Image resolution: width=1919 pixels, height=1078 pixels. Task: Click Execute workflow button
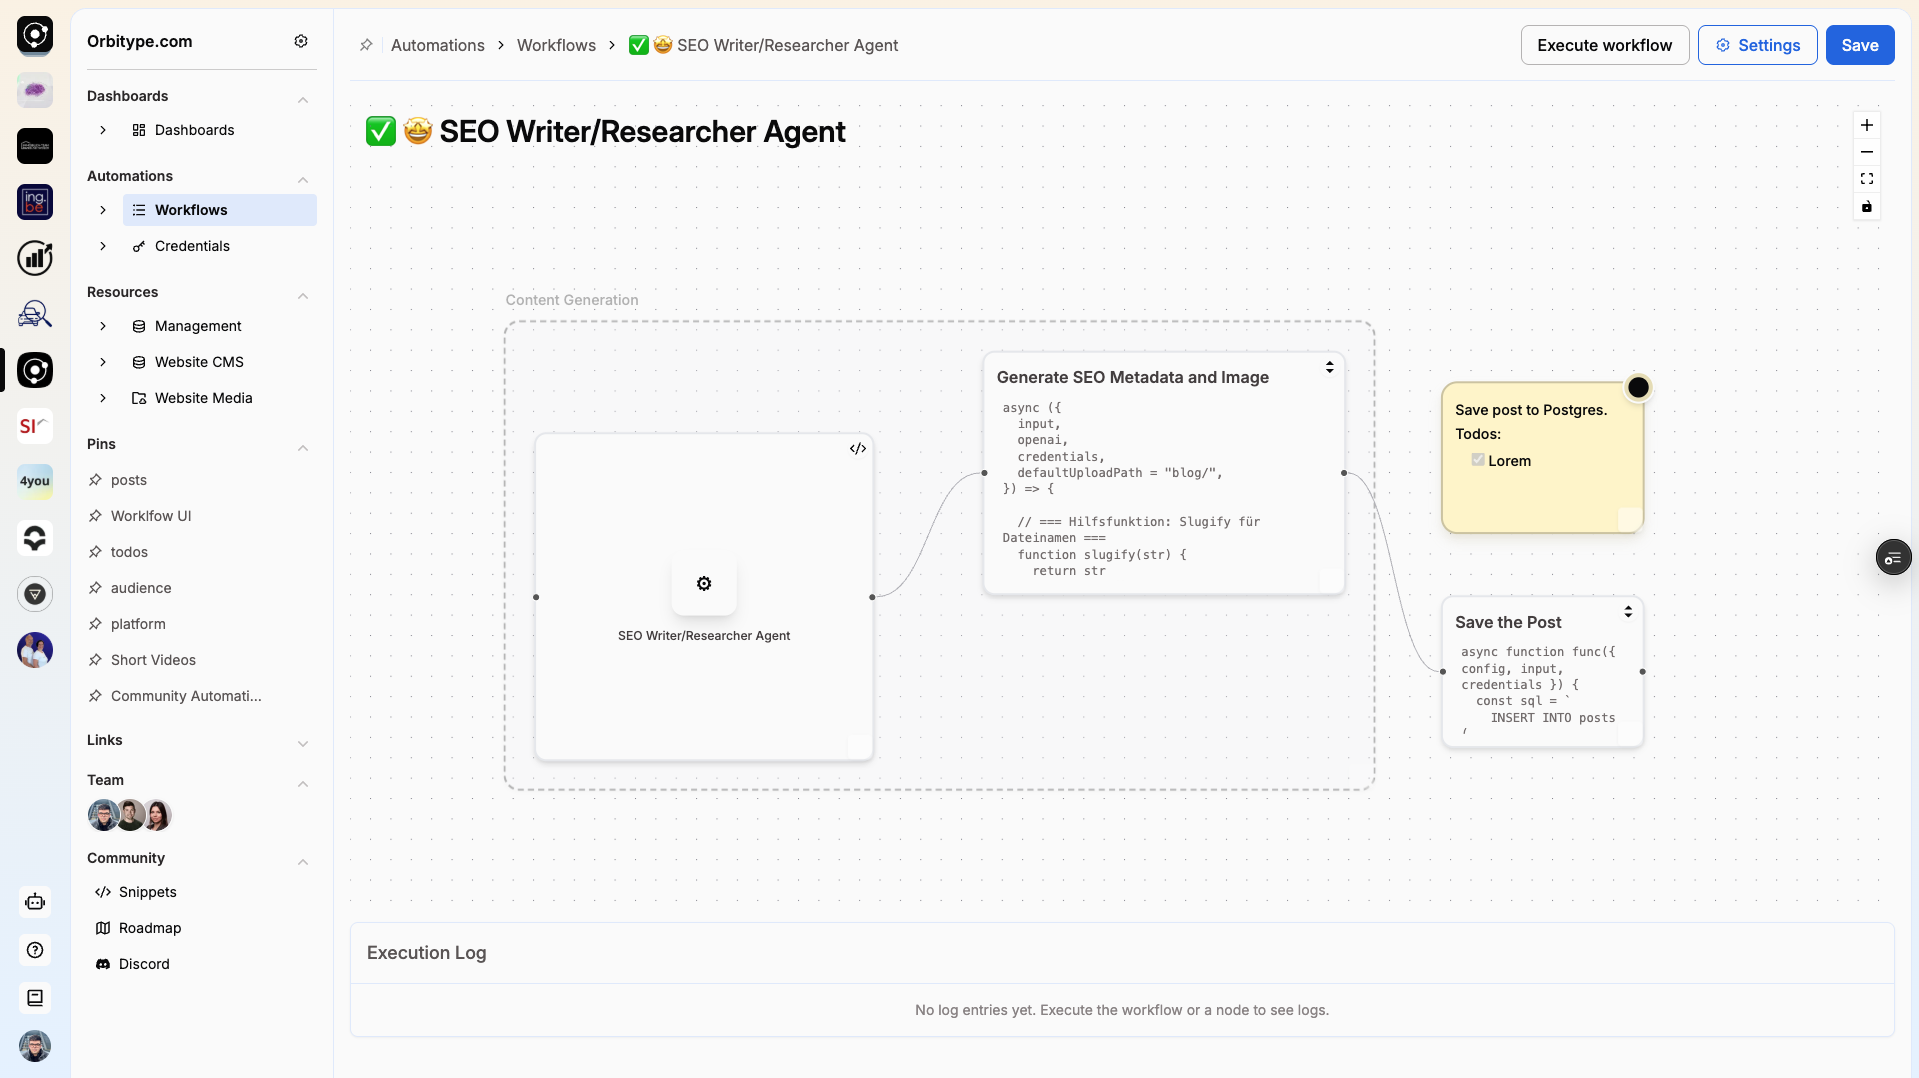tap(1604, 45)
